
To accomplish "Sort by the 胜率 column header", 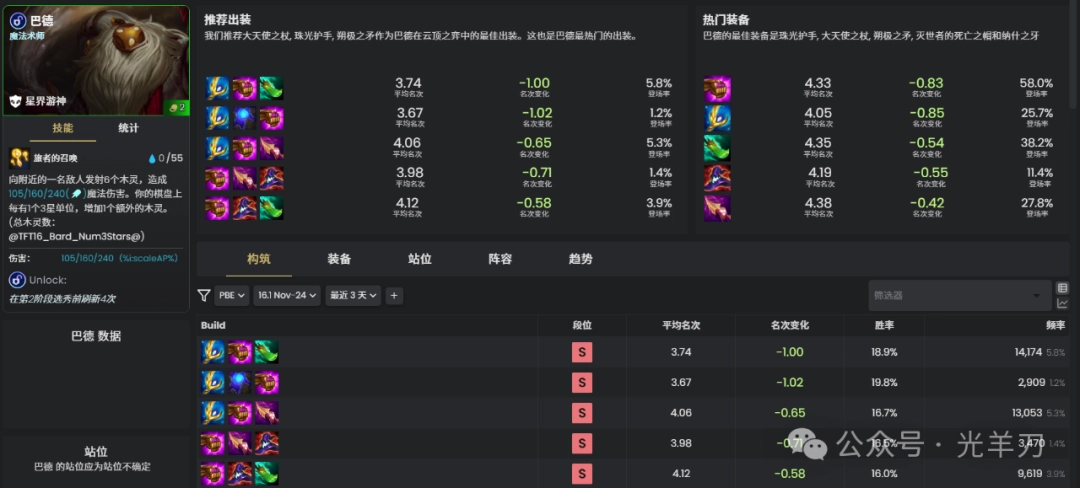I will [x=883, y=325].
